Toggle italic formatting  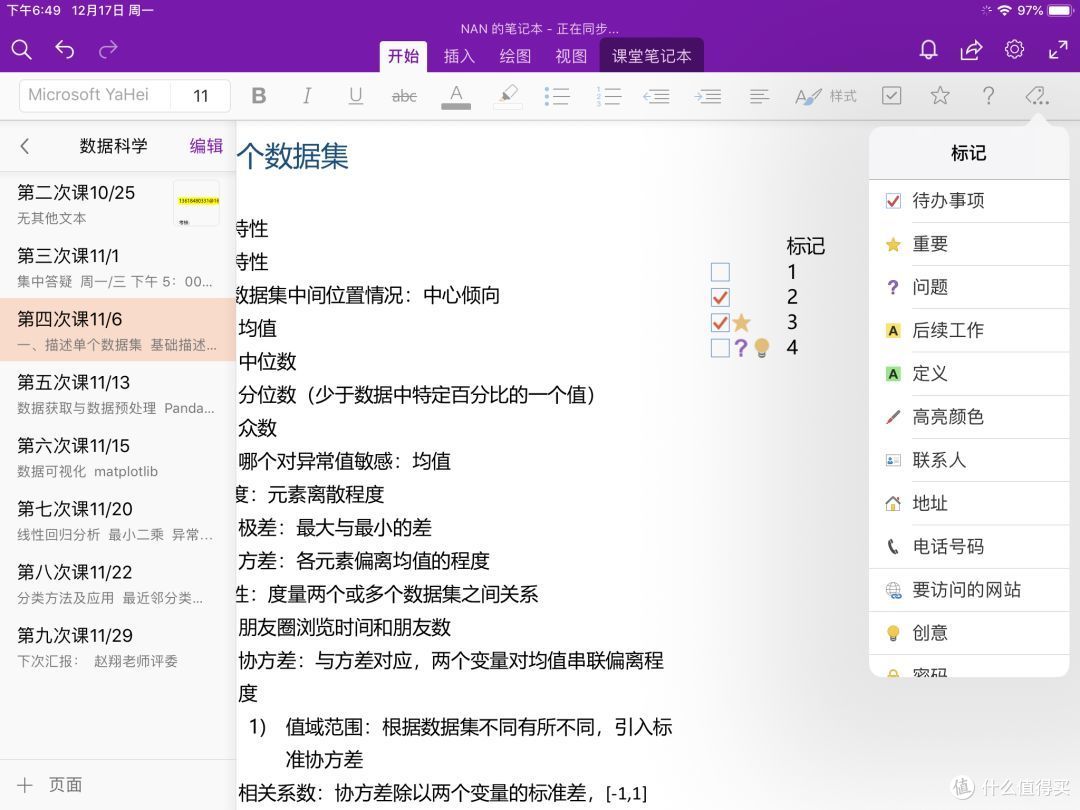click(307, 96)
